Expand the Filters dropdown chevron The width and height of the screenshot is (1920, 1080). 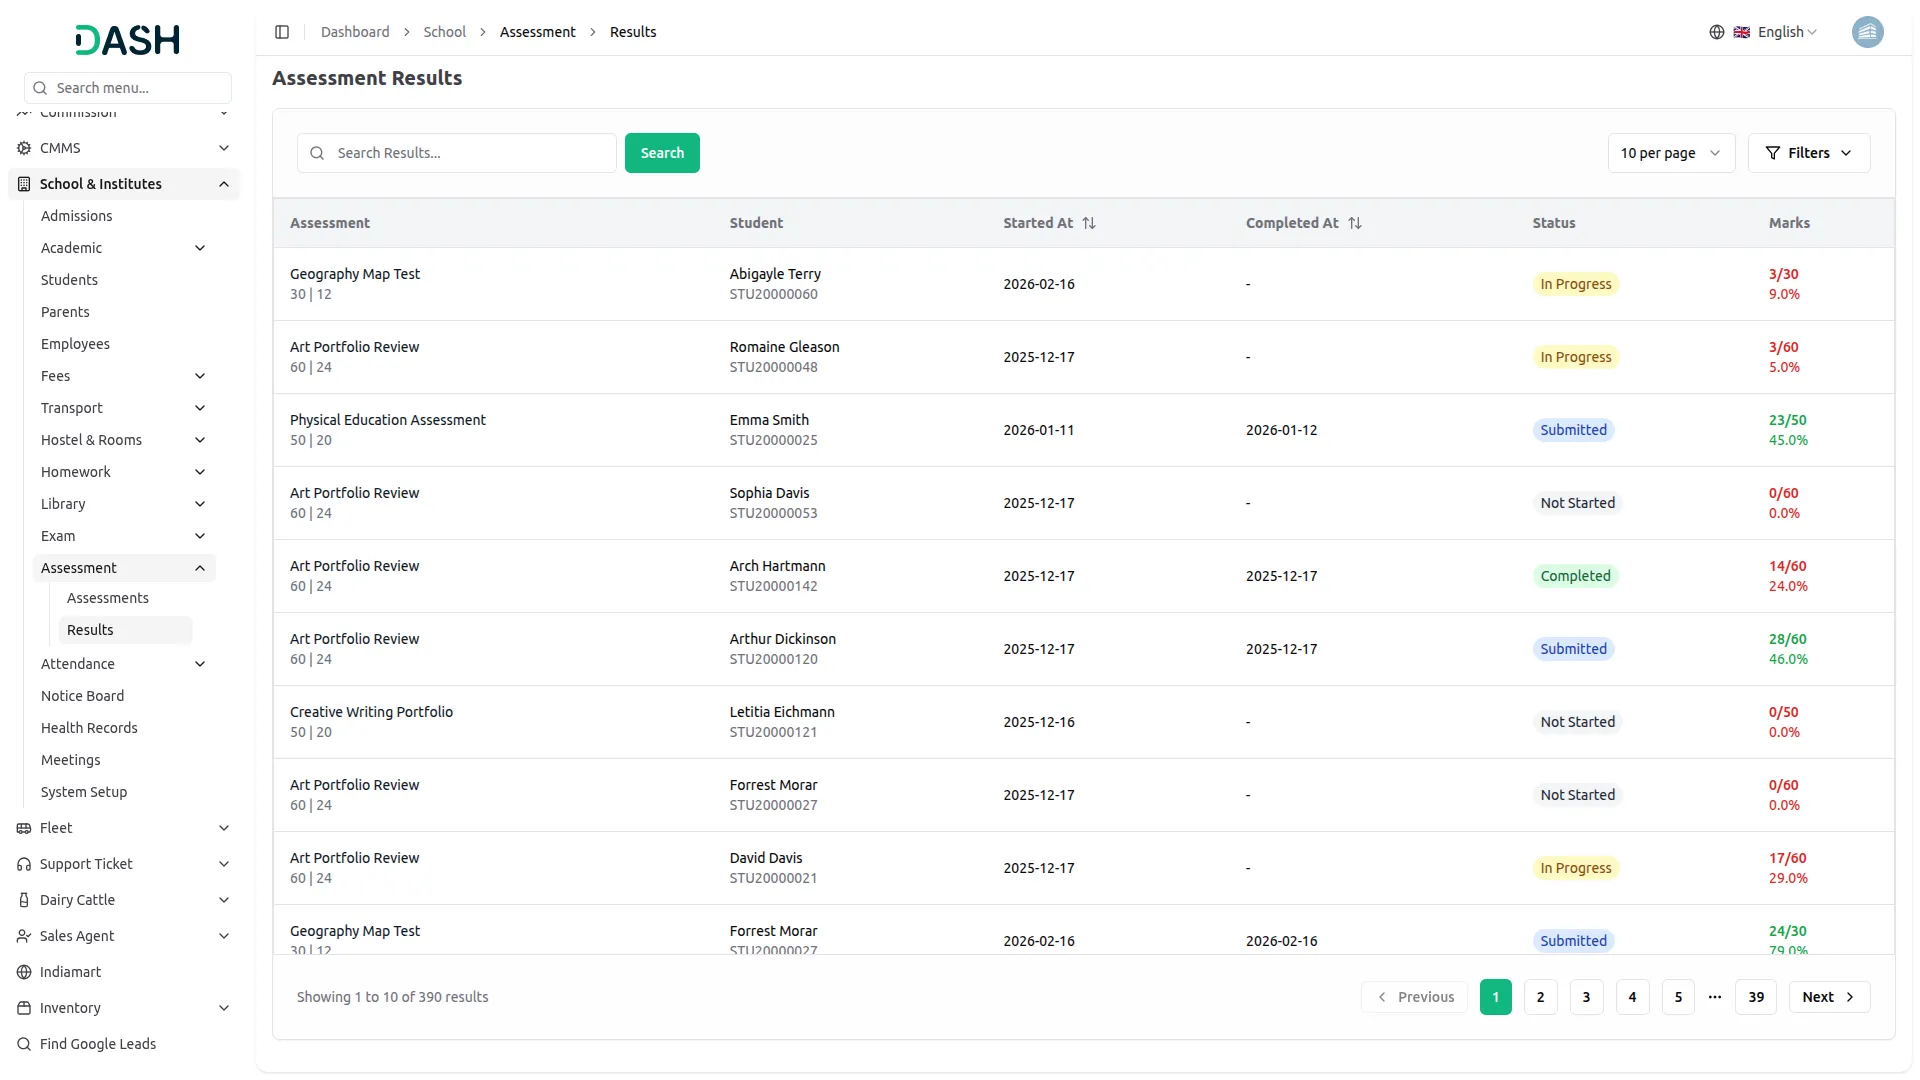pyautogui.click(x=1846, y=153)
